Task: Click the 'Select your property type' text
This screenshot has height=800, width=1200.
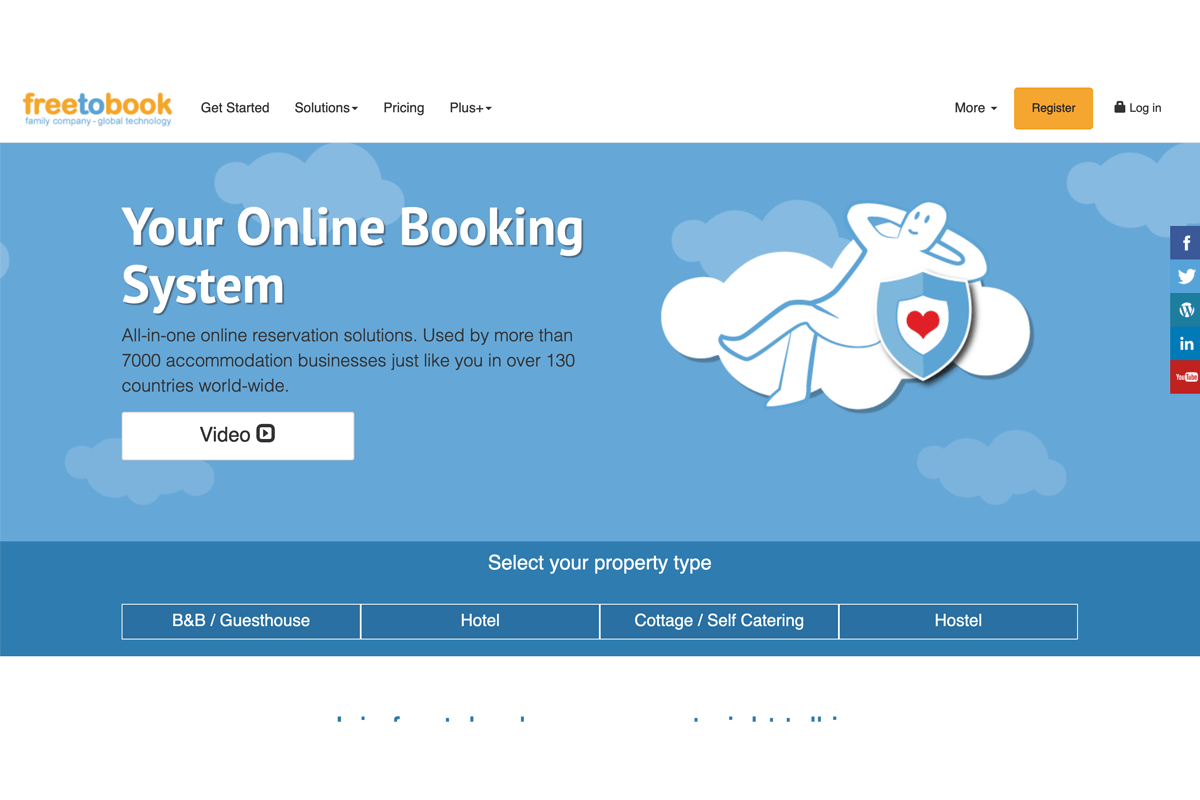Action: (600, 563)
